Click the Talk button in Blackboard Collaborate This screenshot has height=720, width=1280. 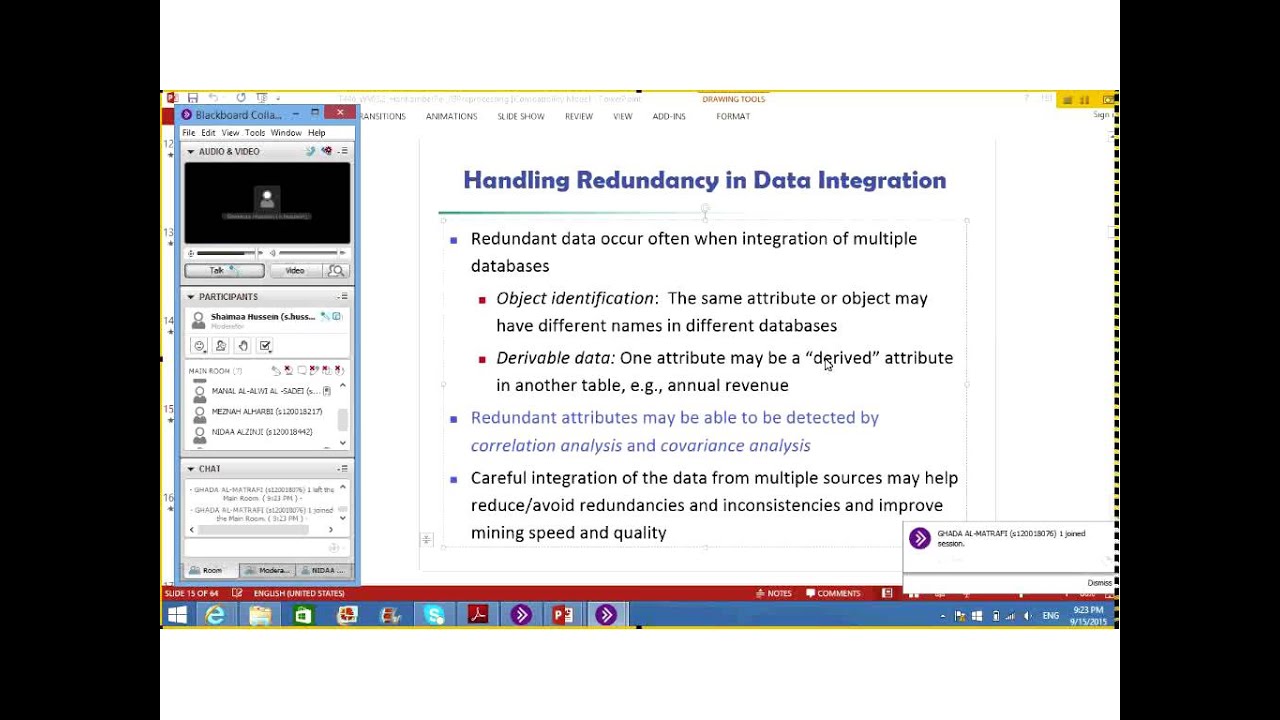pyautogui.click(x=224, y=271)
